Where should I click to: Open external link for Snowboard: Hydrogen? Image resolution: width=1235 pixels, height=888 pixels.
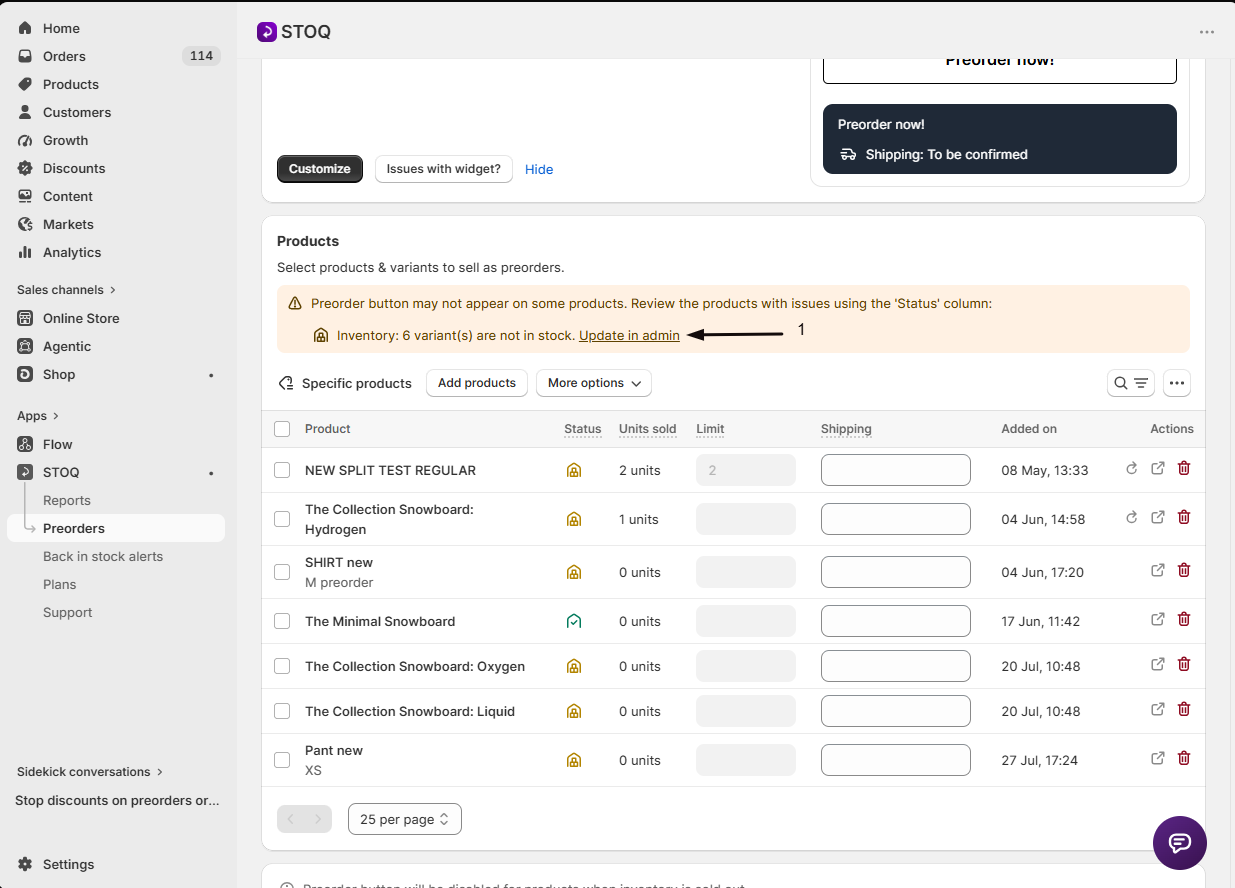pos(1158,517)
